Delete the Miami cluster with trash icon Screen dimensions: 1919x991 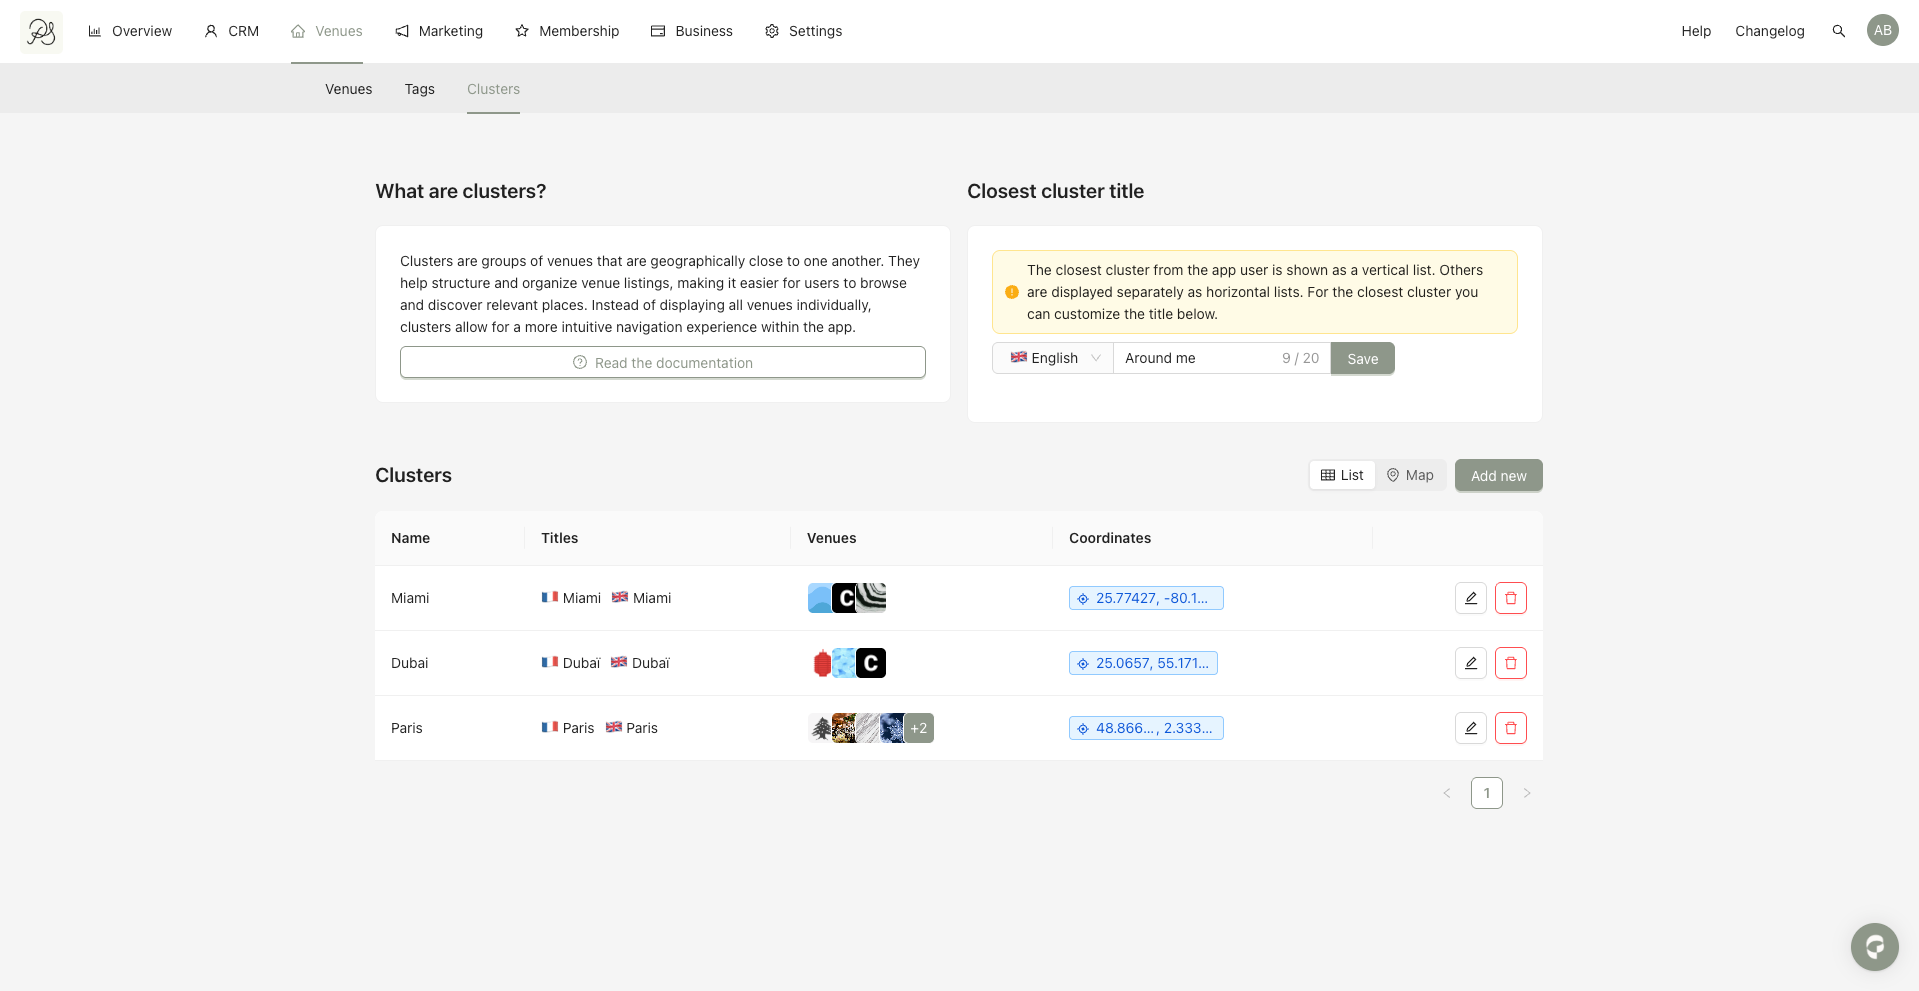[1510, 598]
